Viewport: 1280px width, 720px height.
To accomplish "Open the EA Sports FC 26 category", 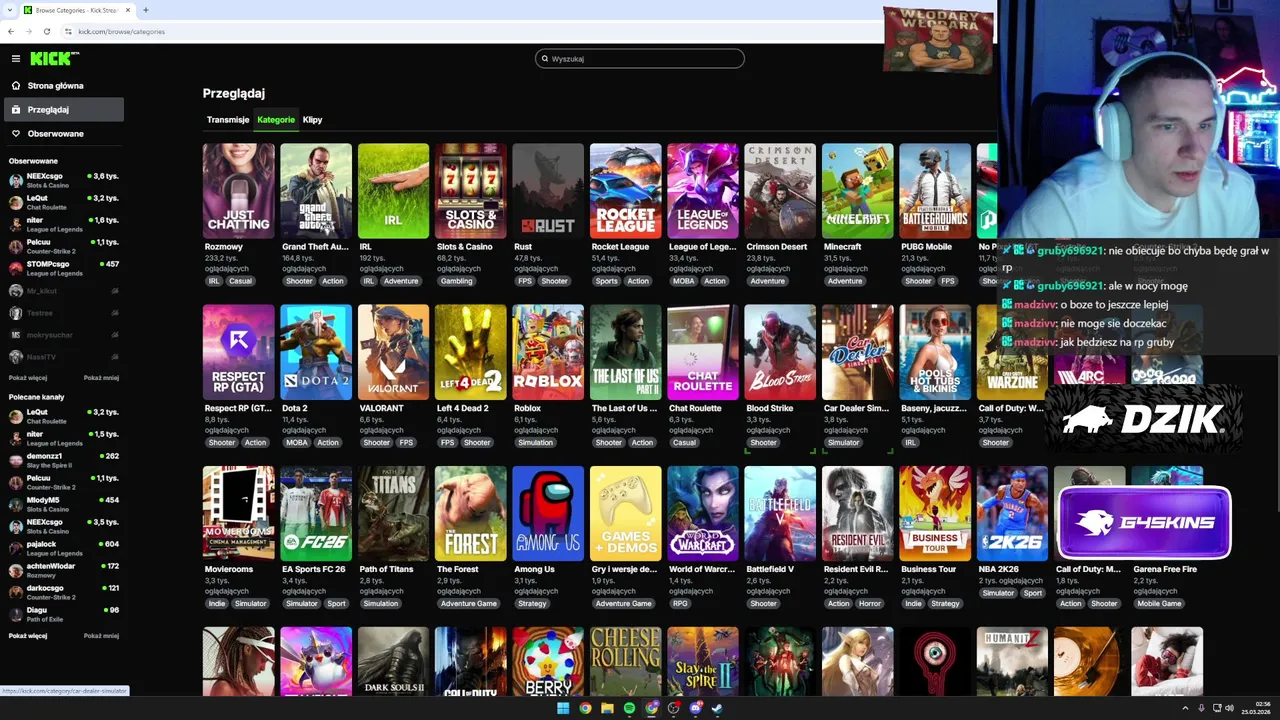I will pos(316,513).
